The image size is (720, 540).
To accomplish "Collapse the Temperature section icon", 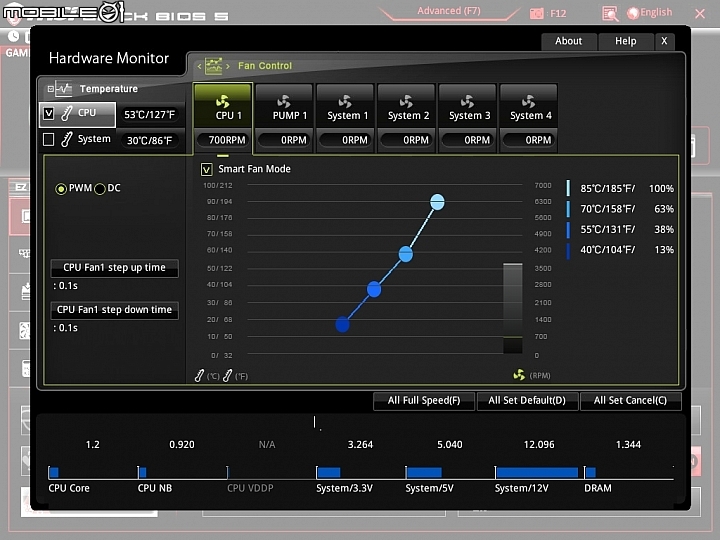I will 51,89.
